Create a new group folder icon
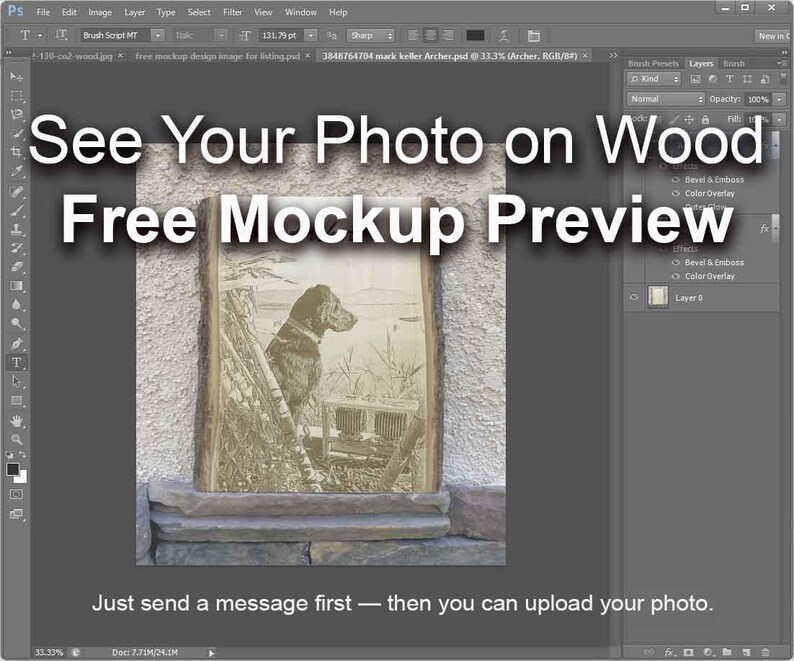 [727, 652]
